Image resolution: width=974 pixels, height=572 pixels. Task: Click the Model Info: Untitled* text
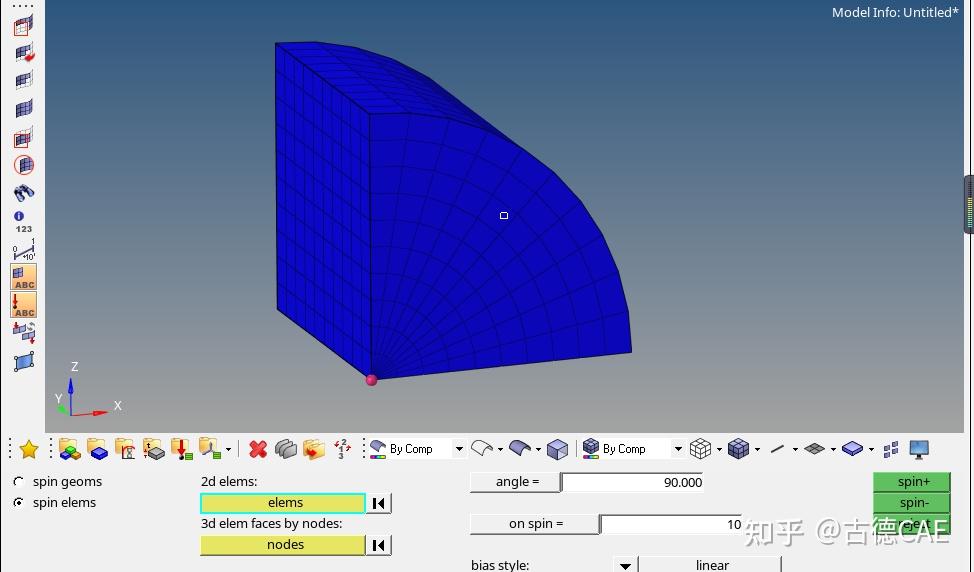pos(895,12)
